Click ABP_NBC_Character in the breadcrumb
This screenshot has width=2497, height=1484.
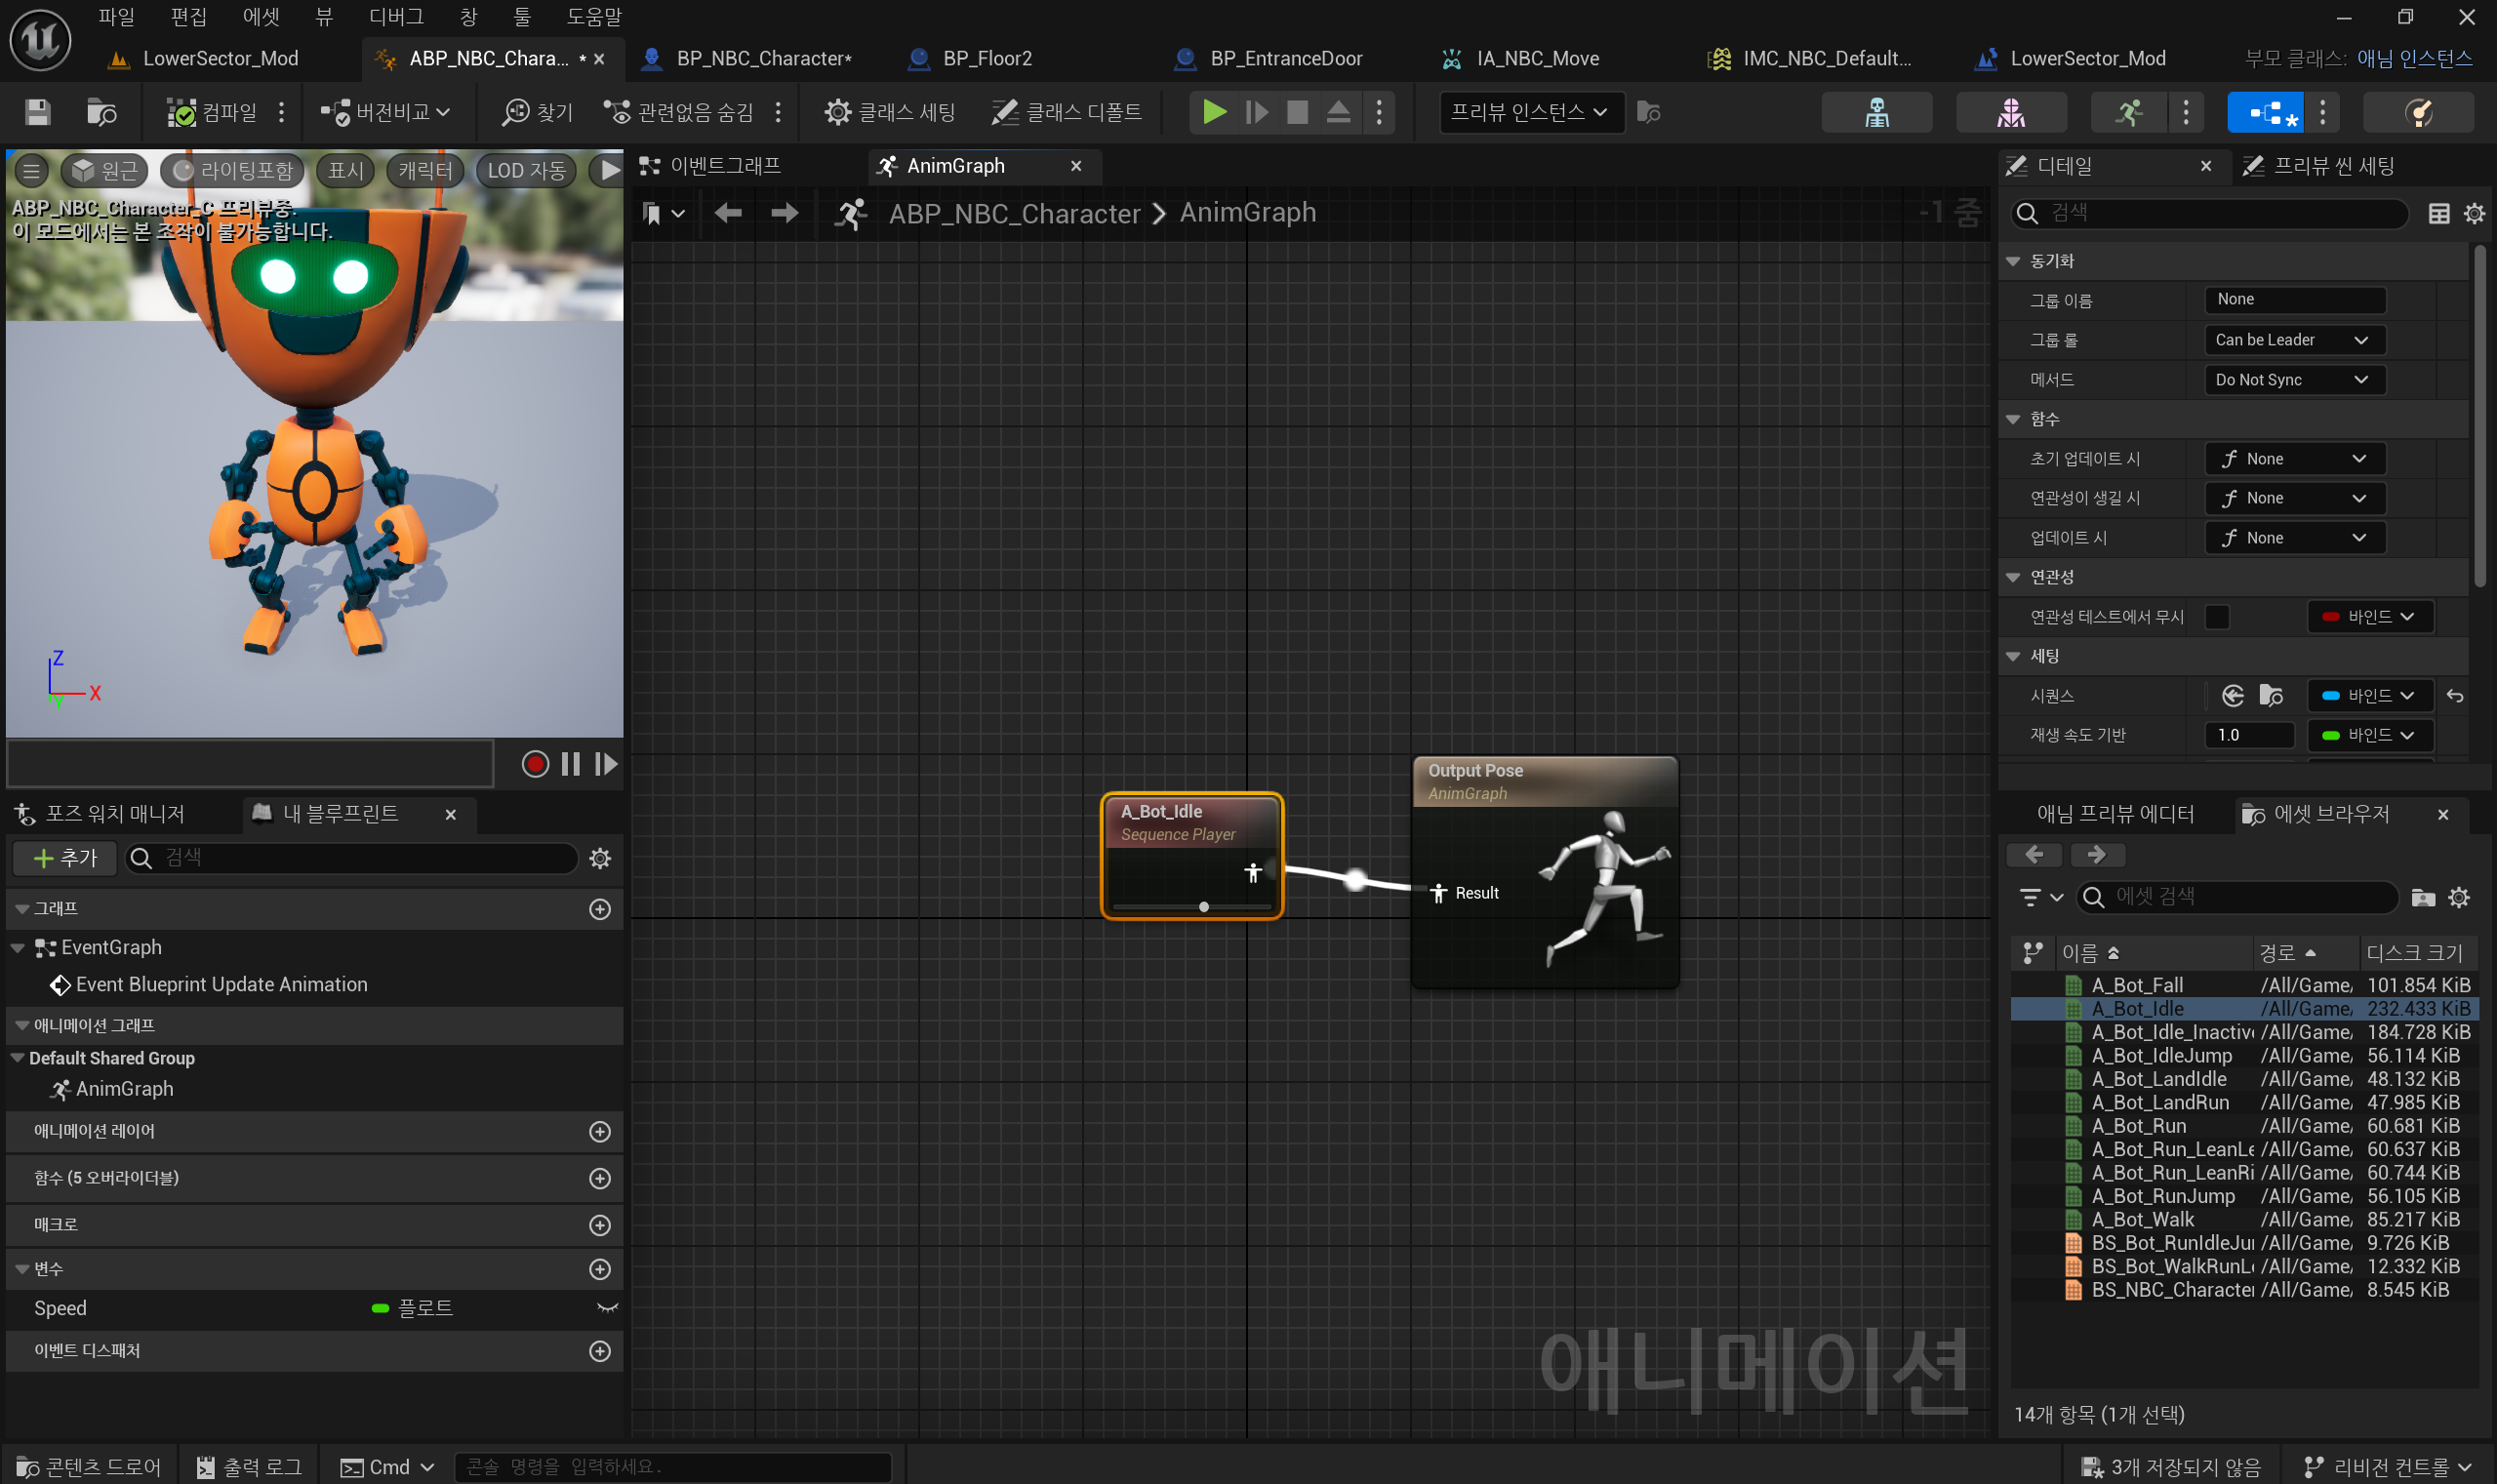(1014, 213)
